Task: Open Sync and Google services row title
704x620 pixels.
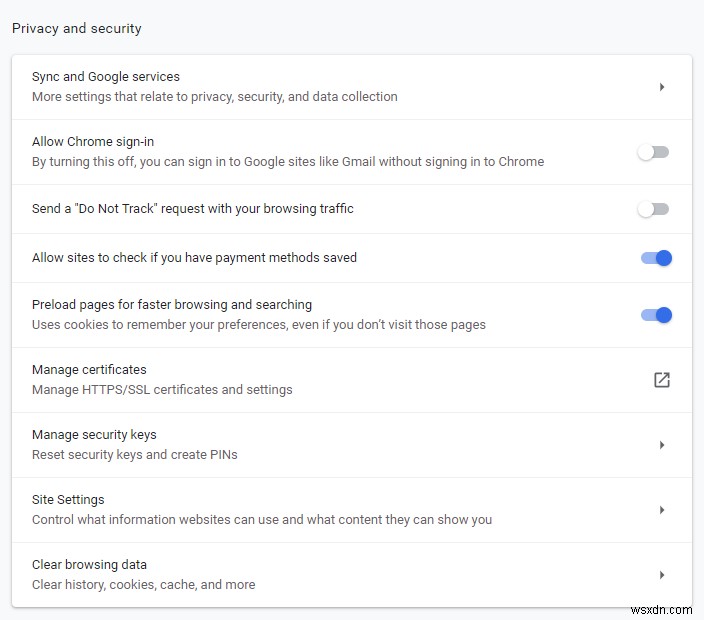Action: pyautogui.click(x=106, y=77)
